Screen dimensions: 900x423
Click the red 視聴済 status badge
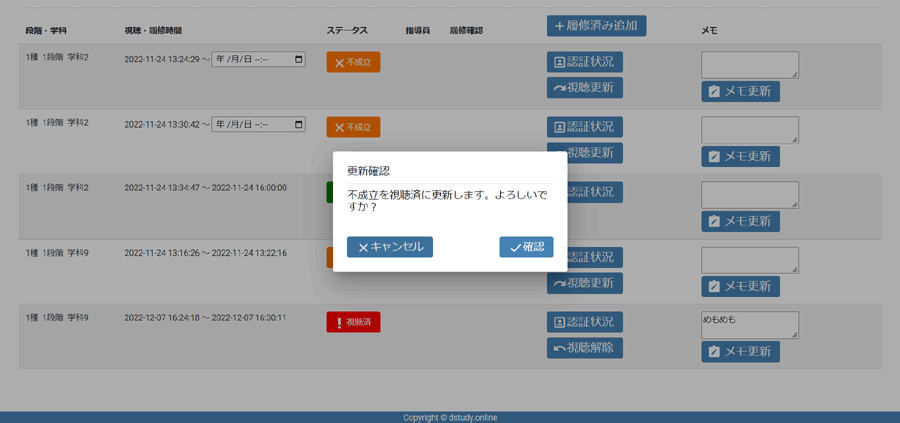353,322
